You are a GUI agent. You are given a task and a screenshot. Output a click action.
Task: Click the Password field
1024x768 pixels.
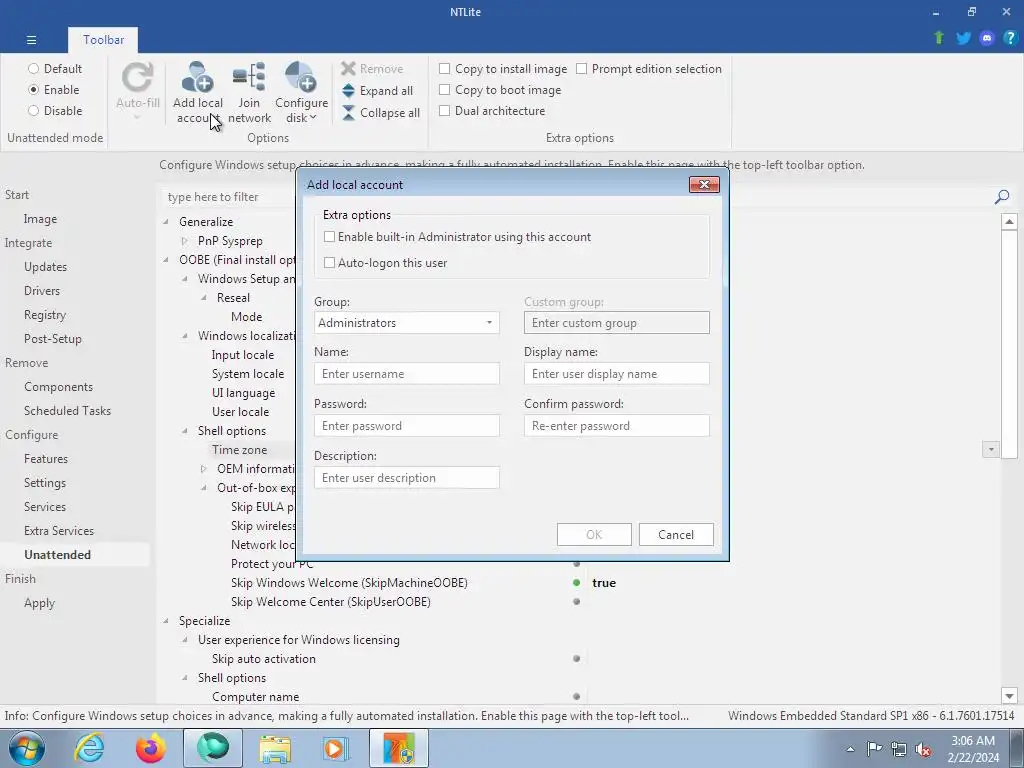click(406, 426)
